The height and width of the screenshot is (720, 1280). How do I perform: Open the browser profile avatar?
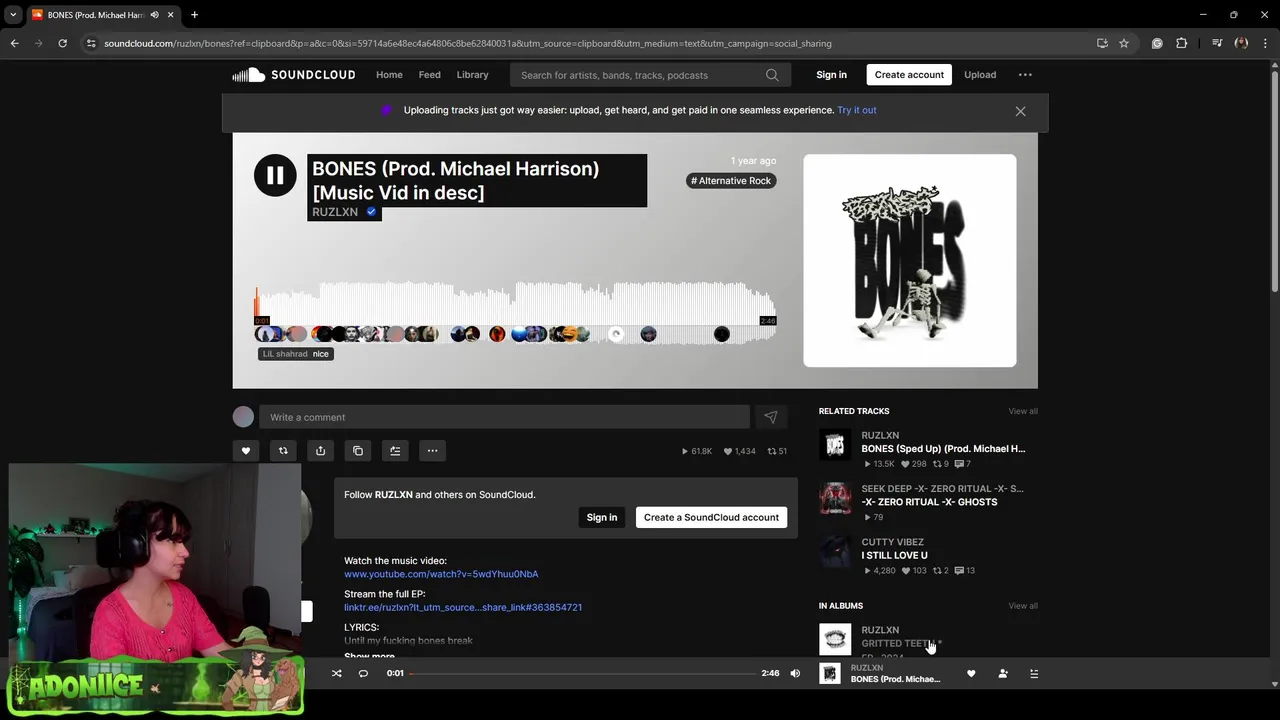coord(1241,43)
